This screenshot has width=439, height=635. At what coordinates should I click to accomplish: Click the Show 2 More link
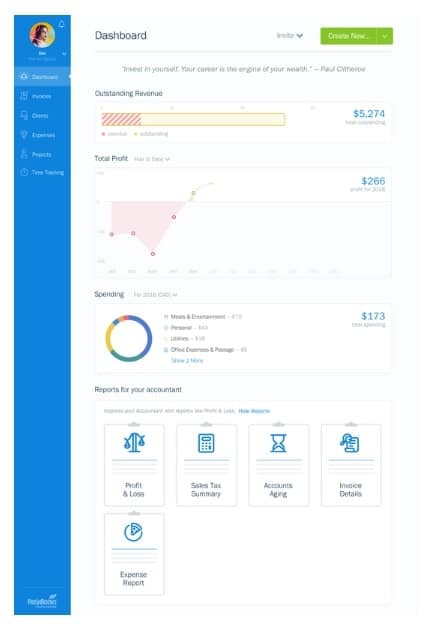coord(187,360)
